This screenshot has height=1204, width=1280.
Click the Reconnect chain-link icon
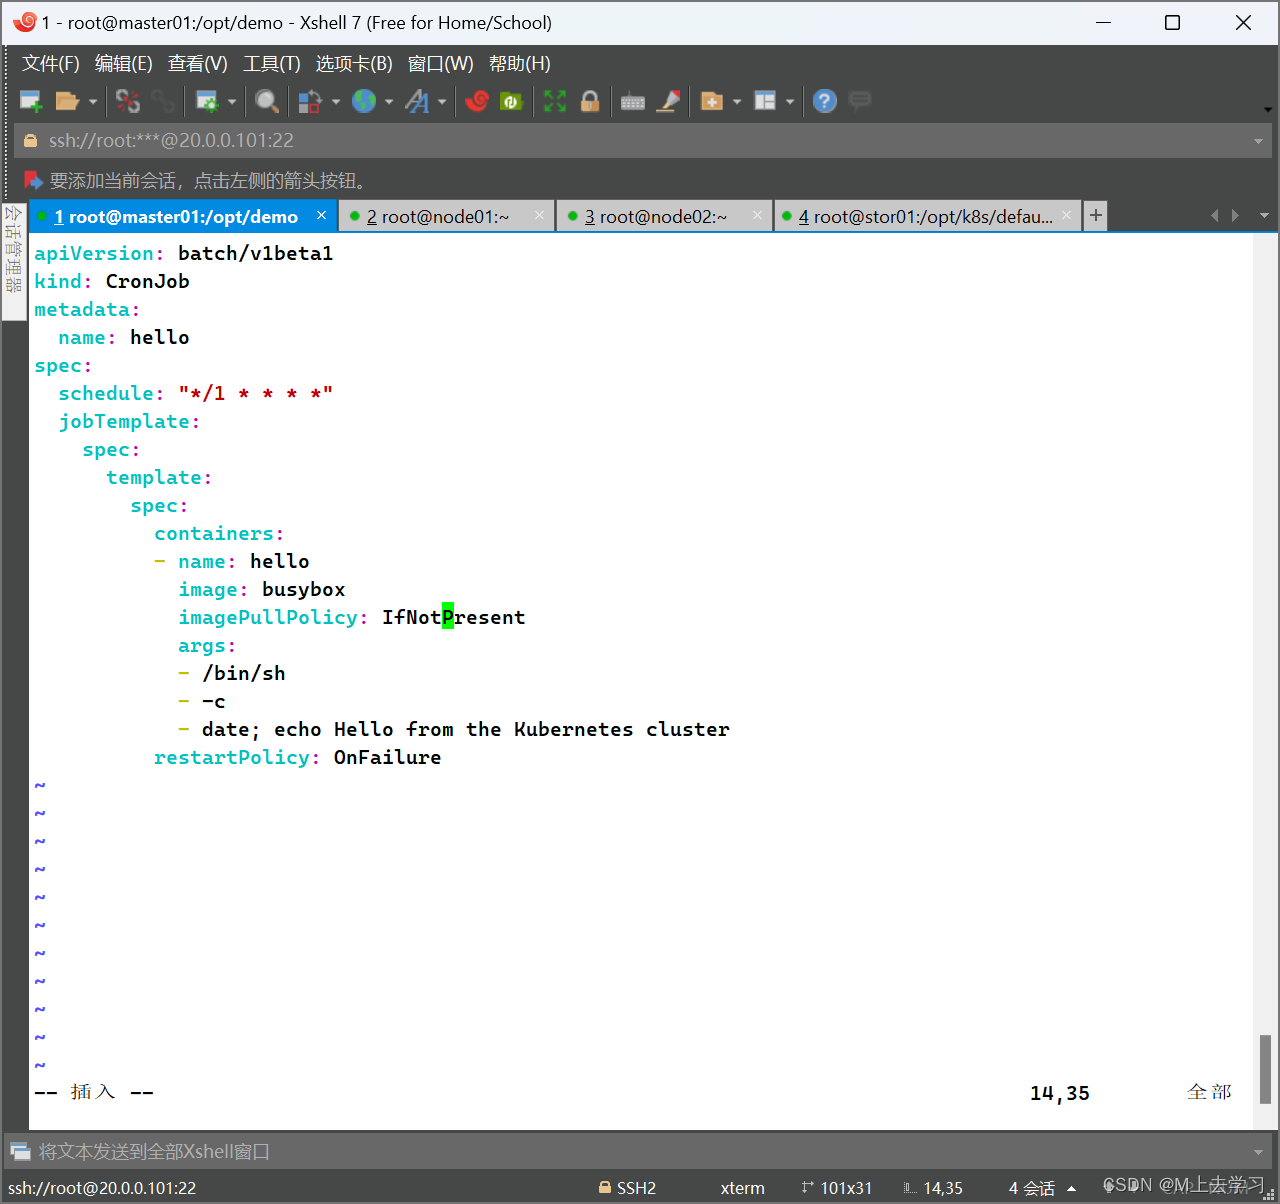(x=163, y=101)
